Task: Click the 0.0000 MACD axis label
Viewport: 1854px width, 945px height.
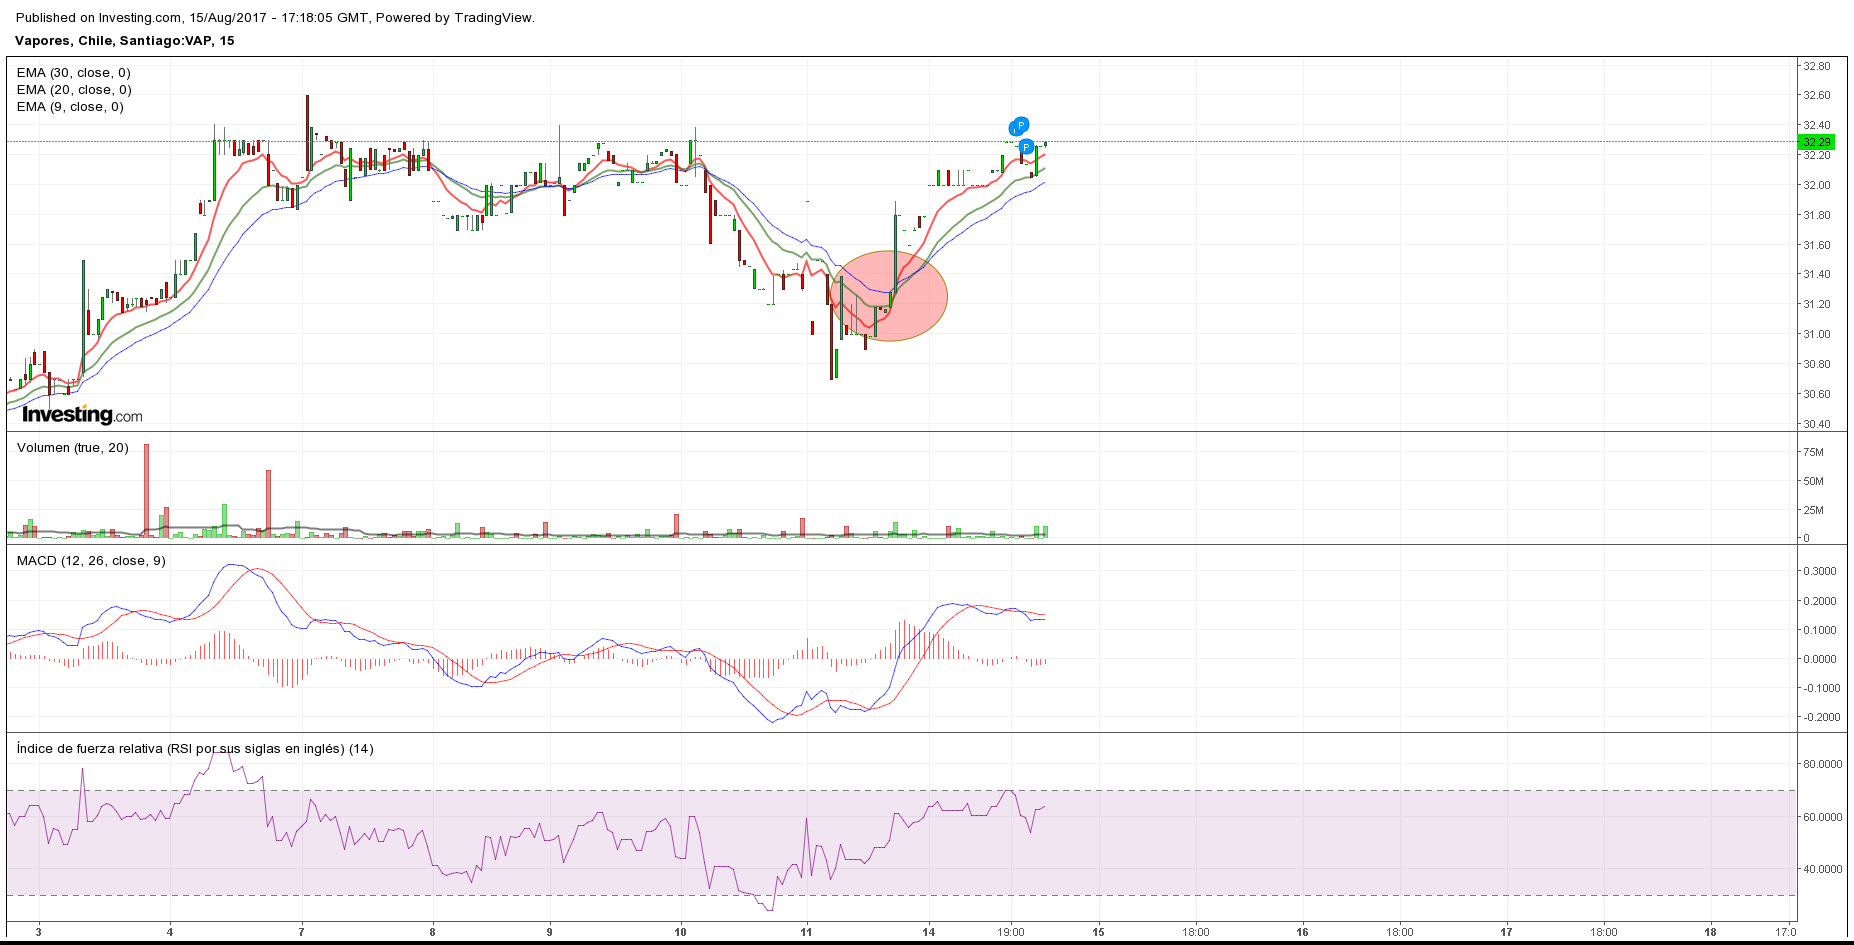Action: (x=1820, y=659)
